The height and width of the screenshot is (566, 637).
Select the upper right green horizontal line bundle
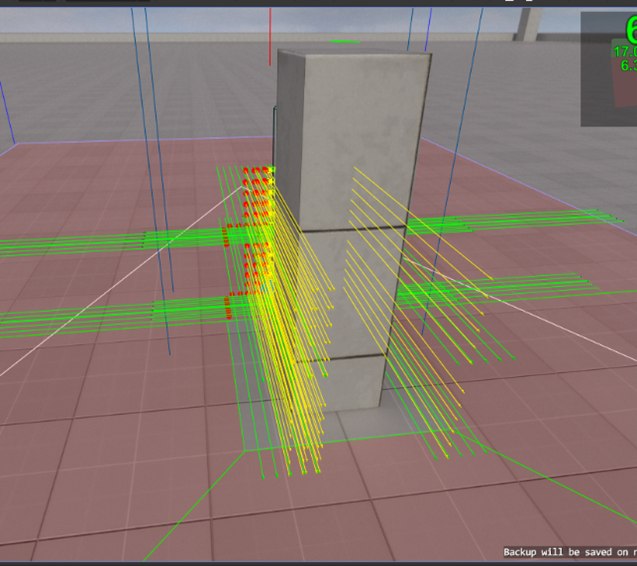pos(514,222)
